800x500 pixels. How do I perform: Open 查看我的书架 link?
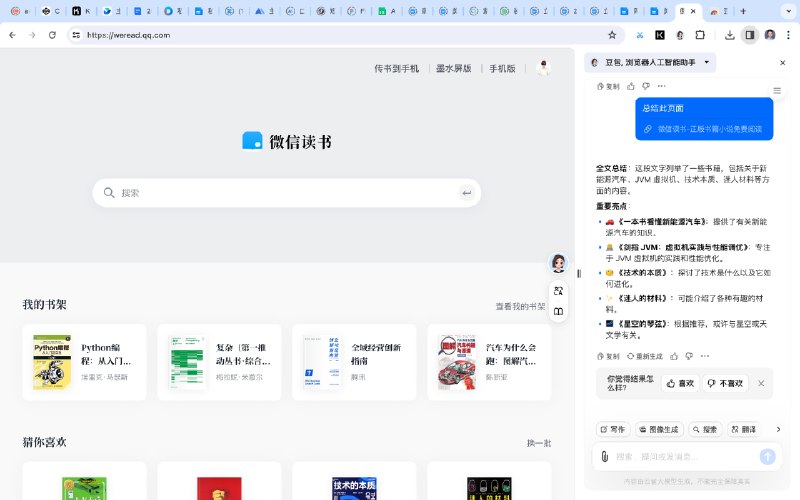coord(520,306)
